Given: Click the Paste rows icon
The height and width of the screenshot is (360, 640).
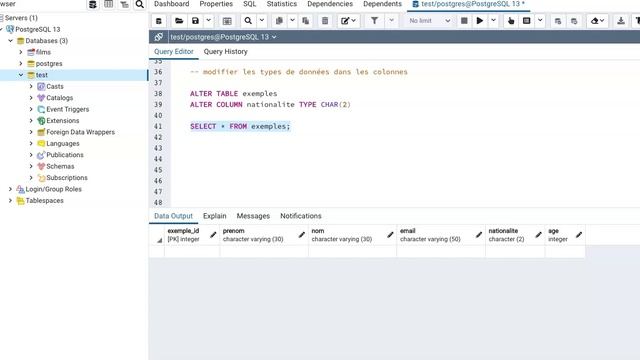Looking at the screenshot, I should pyautogui.click(x=305, y=21).
